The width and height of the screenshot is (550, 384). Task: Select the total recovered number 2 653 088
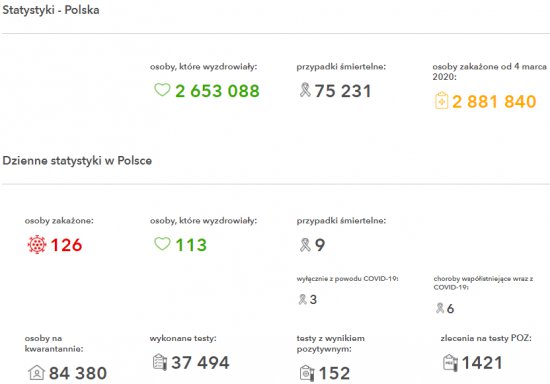pyautogui.click(x=217, y=91)
